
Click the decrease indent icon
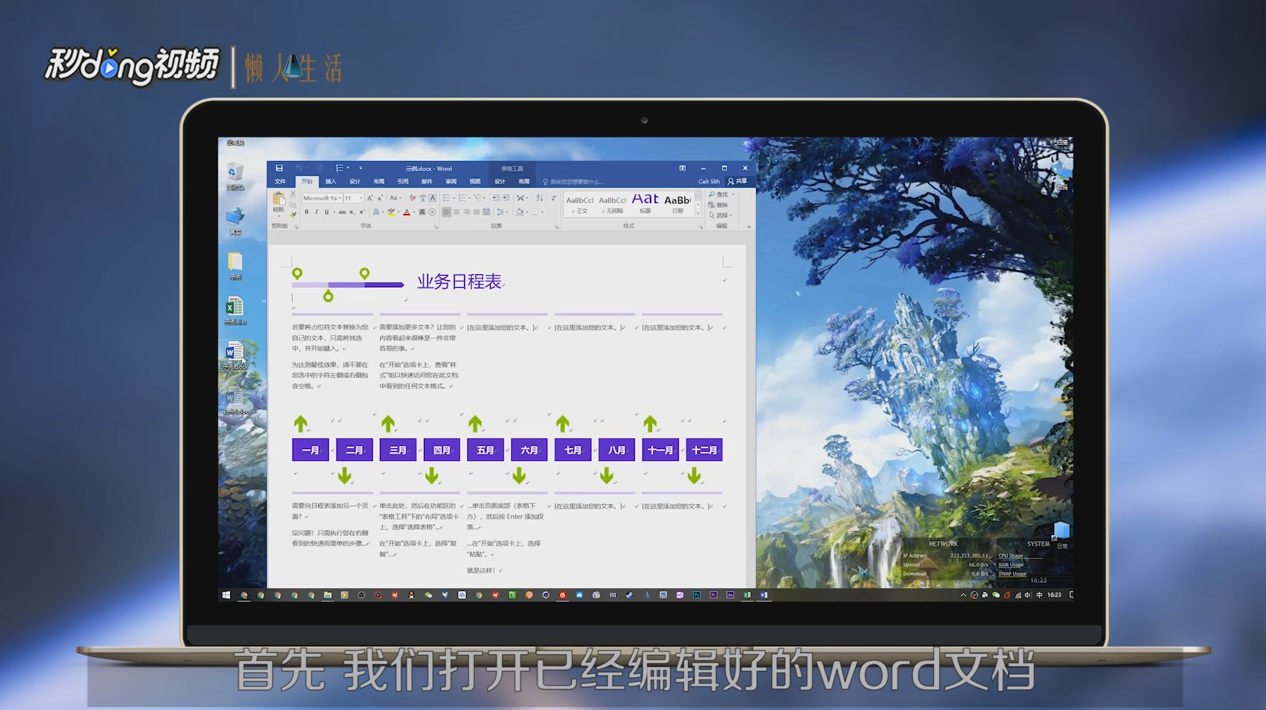495,198
